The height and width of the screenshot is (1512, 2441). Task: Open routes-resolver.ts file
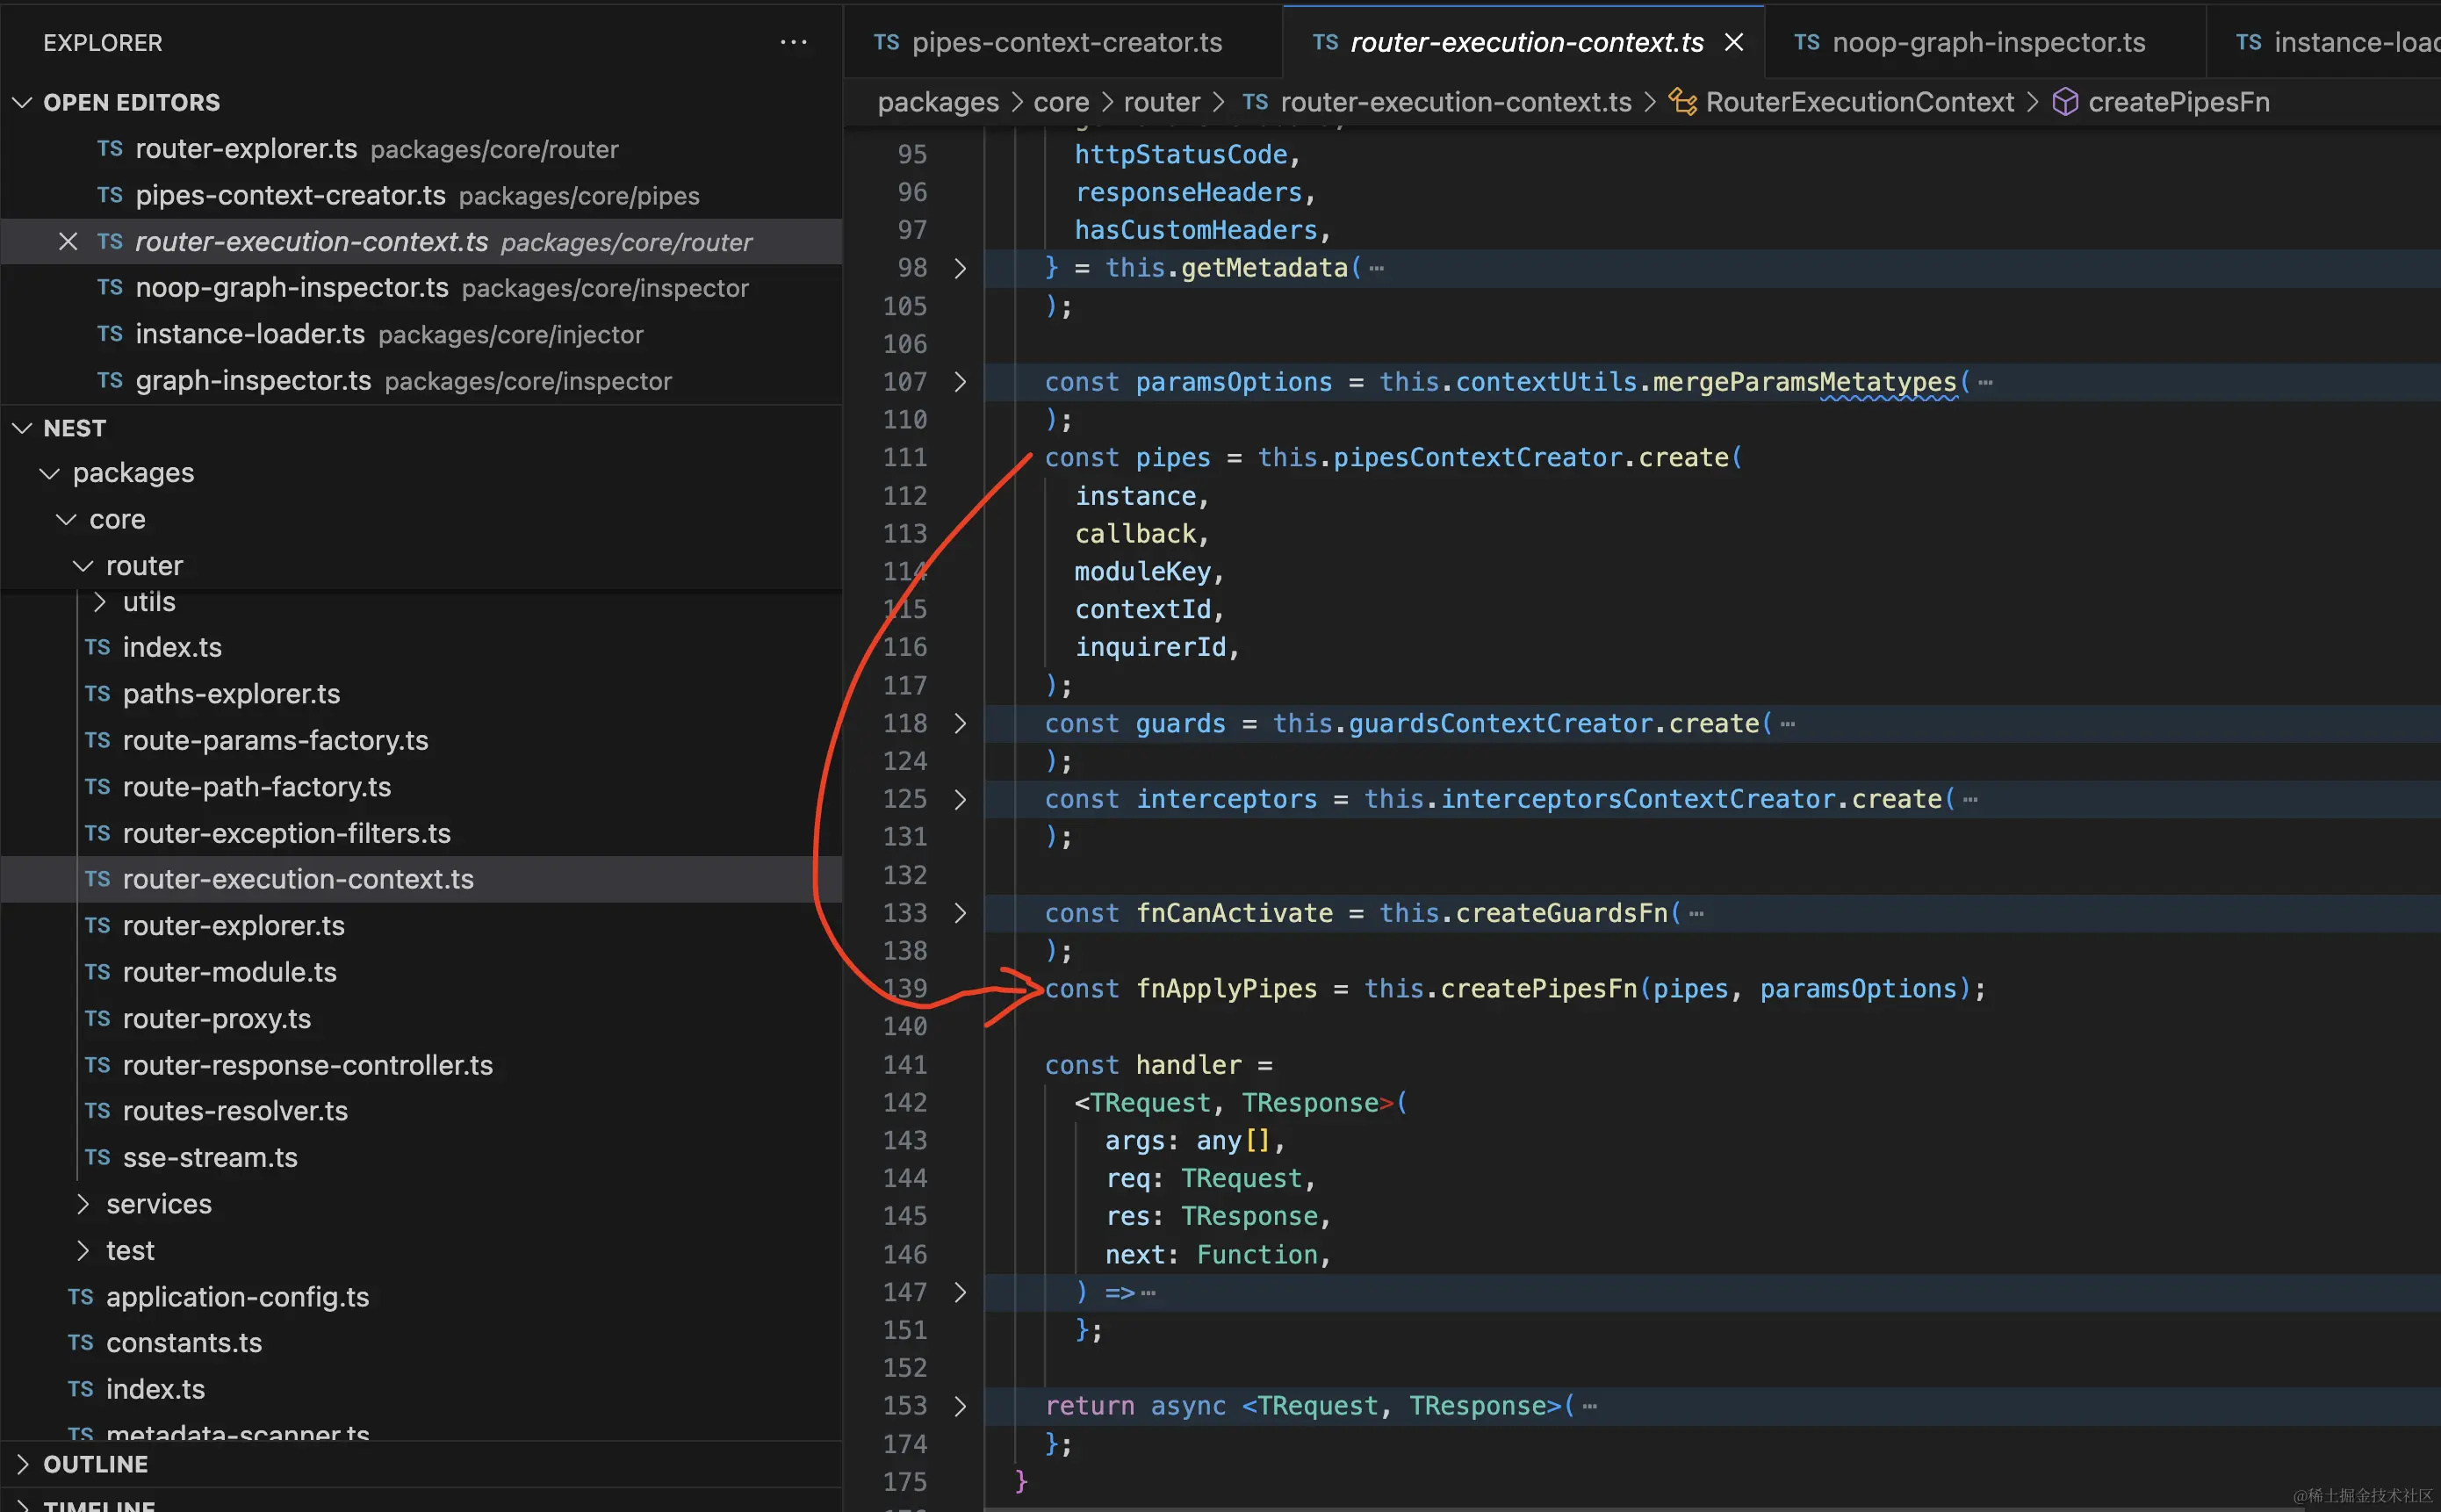click(421, 1111)
